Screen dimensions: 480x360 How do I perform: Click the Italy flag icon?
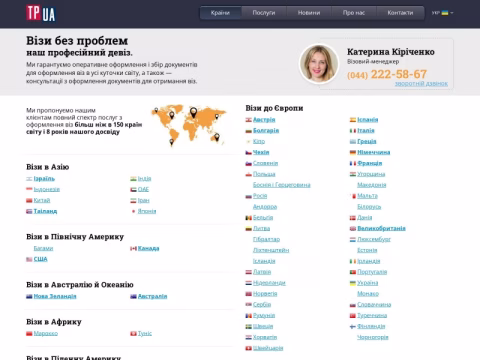coord(353,131)
